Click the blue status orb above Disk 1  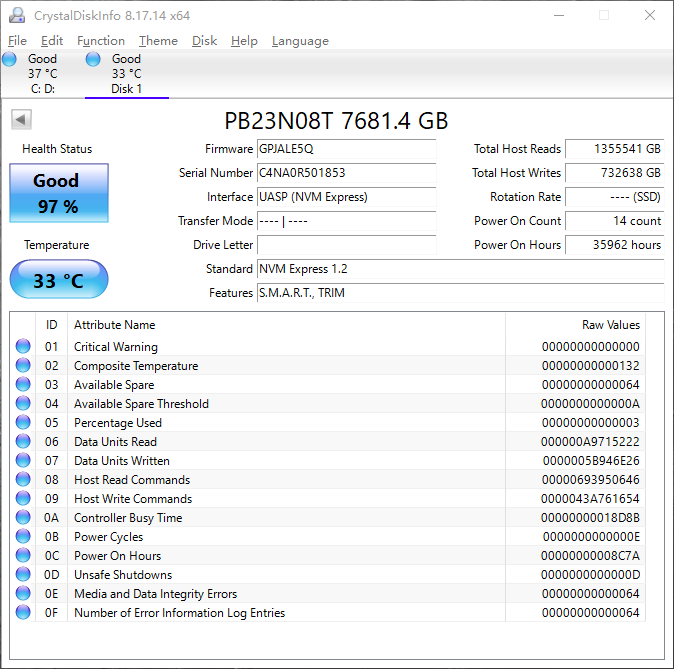93,59
